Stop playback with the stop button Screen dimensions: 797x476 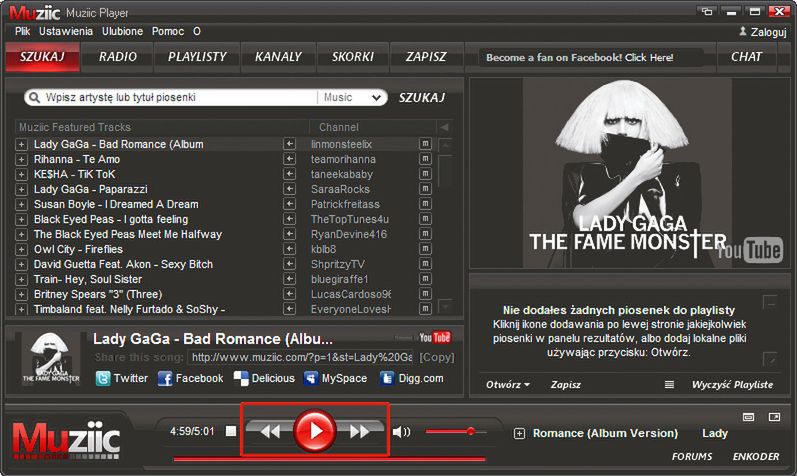click(x=231, y=431)
